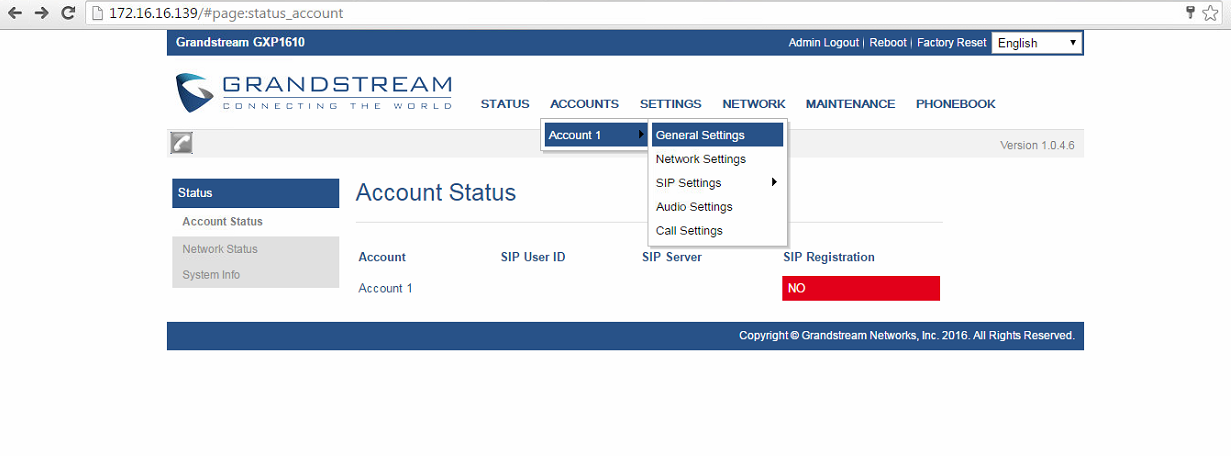Click the SIP User ID column header
This screenshot has width=1231, height=456.
pyautogui.click(x=533, y=257)
